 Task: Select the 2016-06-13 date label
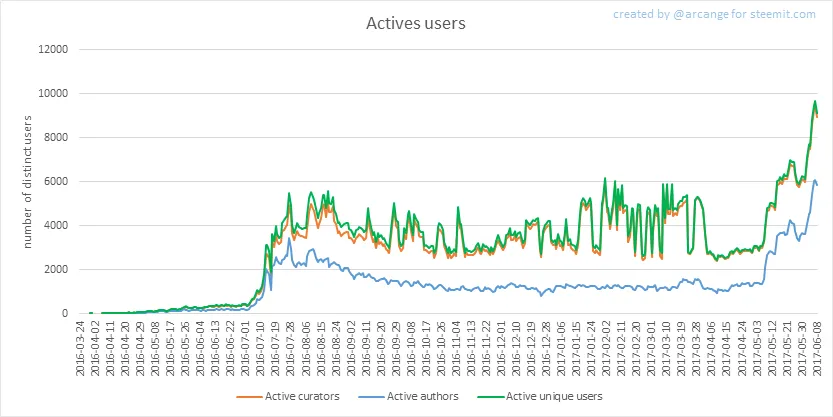(216, 348)
